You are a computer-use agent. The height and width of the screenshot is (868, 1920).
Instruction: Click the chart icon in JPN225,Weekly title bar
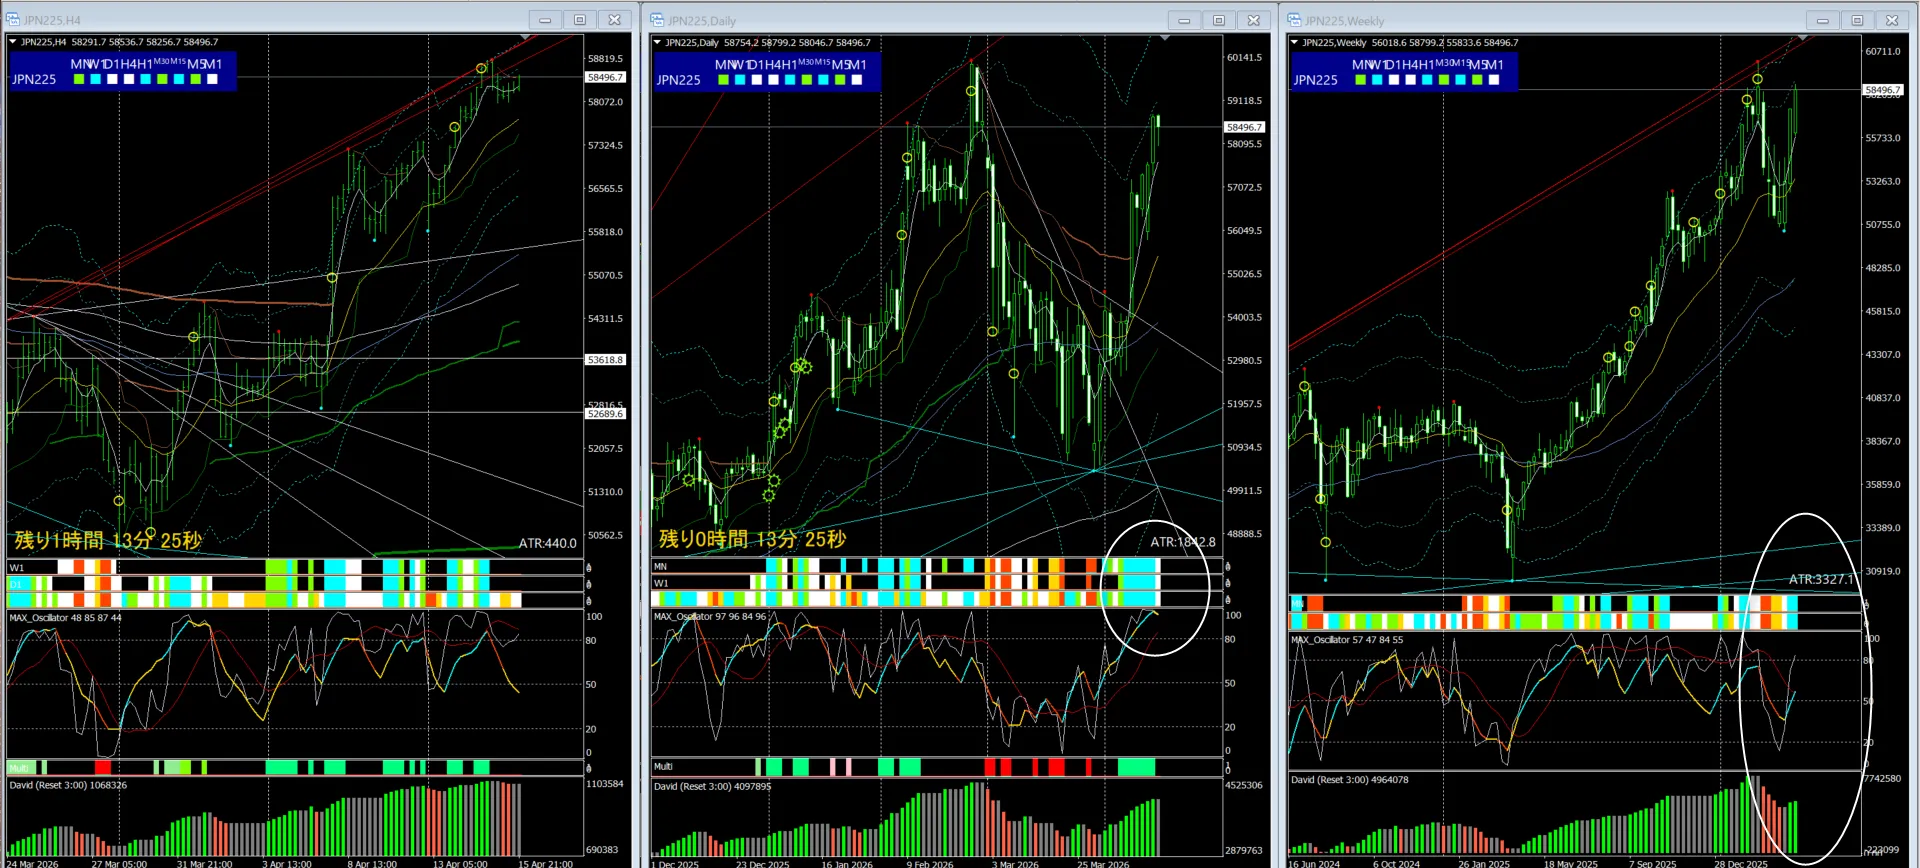coord(1294,20)
